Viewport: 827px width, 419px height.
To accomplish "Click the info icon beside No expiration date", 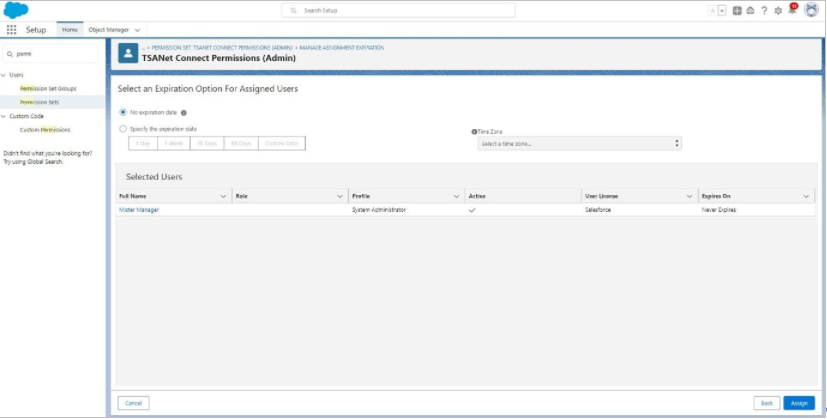I will click(x=184, y=112).
